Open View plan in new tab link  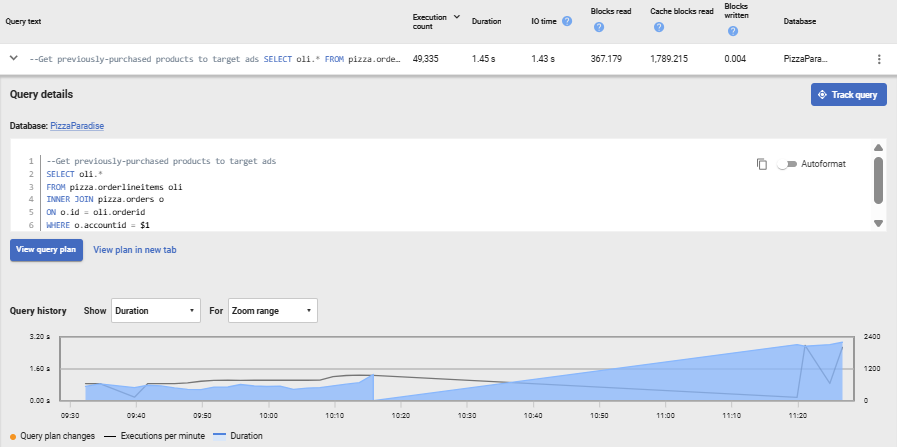click(135, 250)
